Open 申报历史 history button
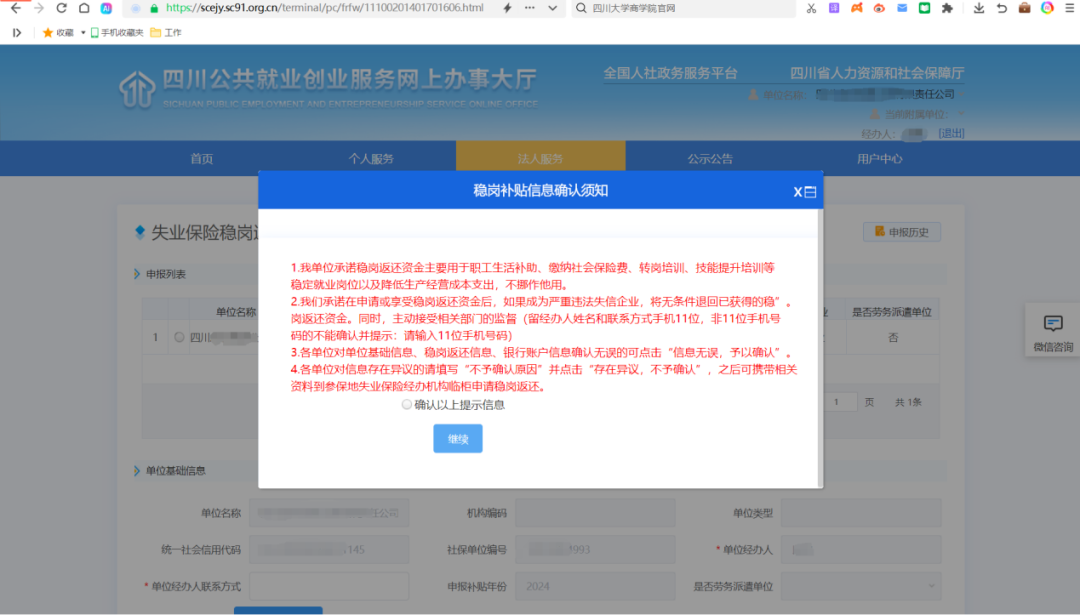 901,232
